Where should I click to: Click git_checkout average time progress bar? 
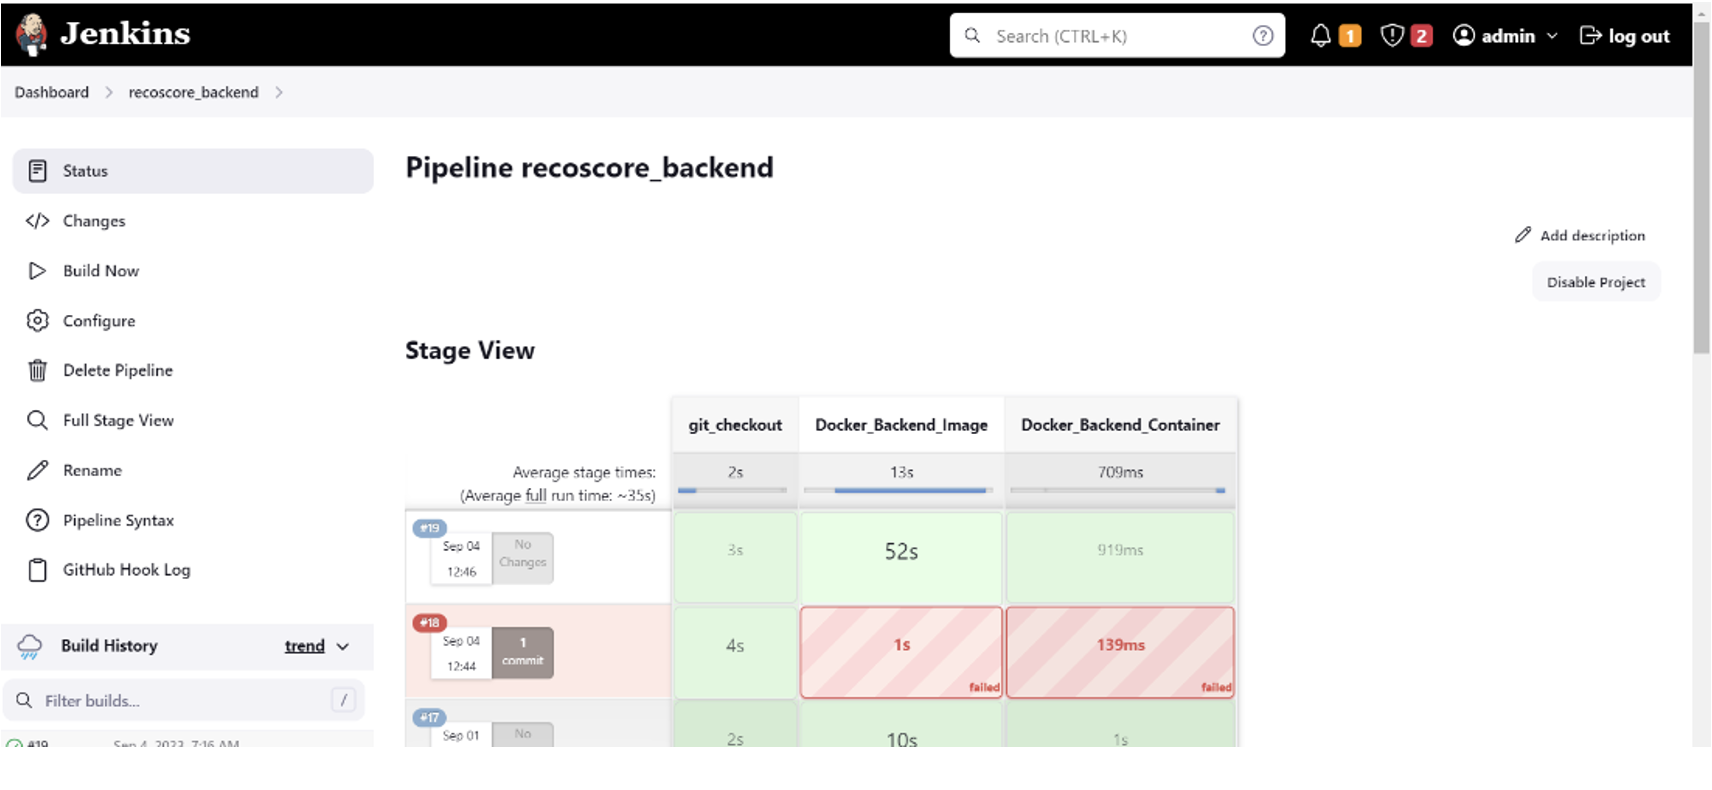click(732, 490)
